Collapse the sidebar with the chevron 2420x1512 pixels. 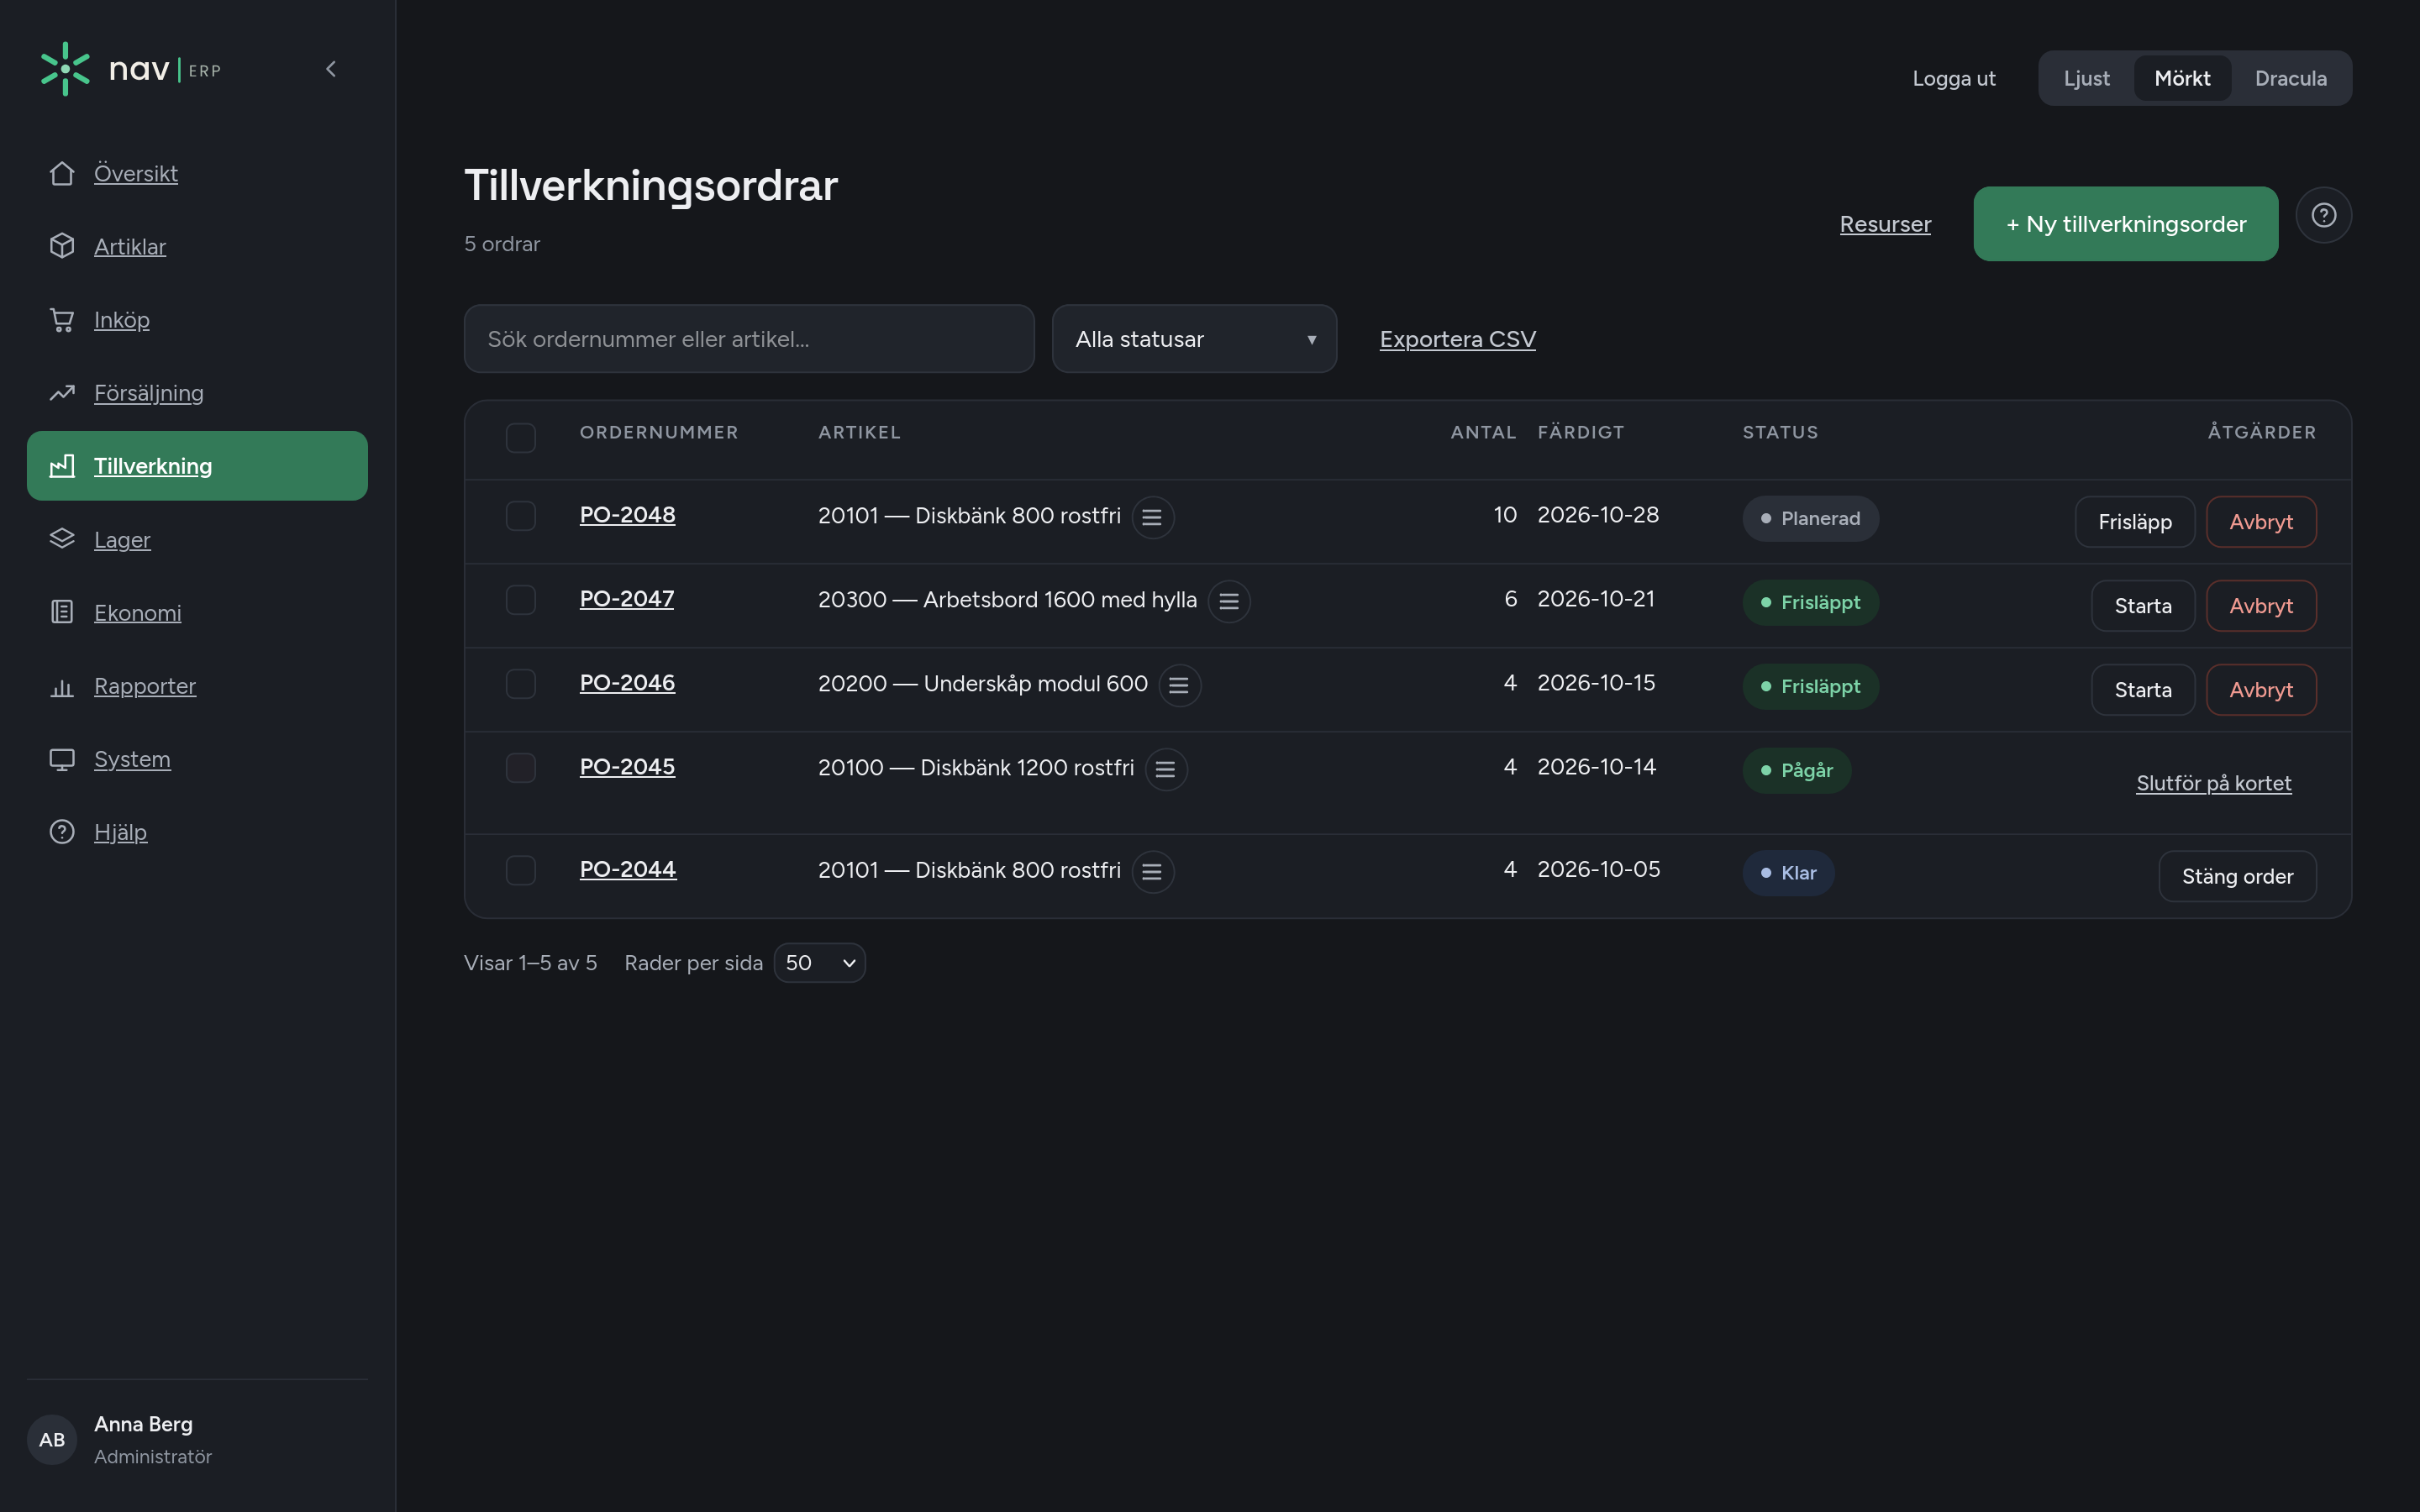click(331, 69)
